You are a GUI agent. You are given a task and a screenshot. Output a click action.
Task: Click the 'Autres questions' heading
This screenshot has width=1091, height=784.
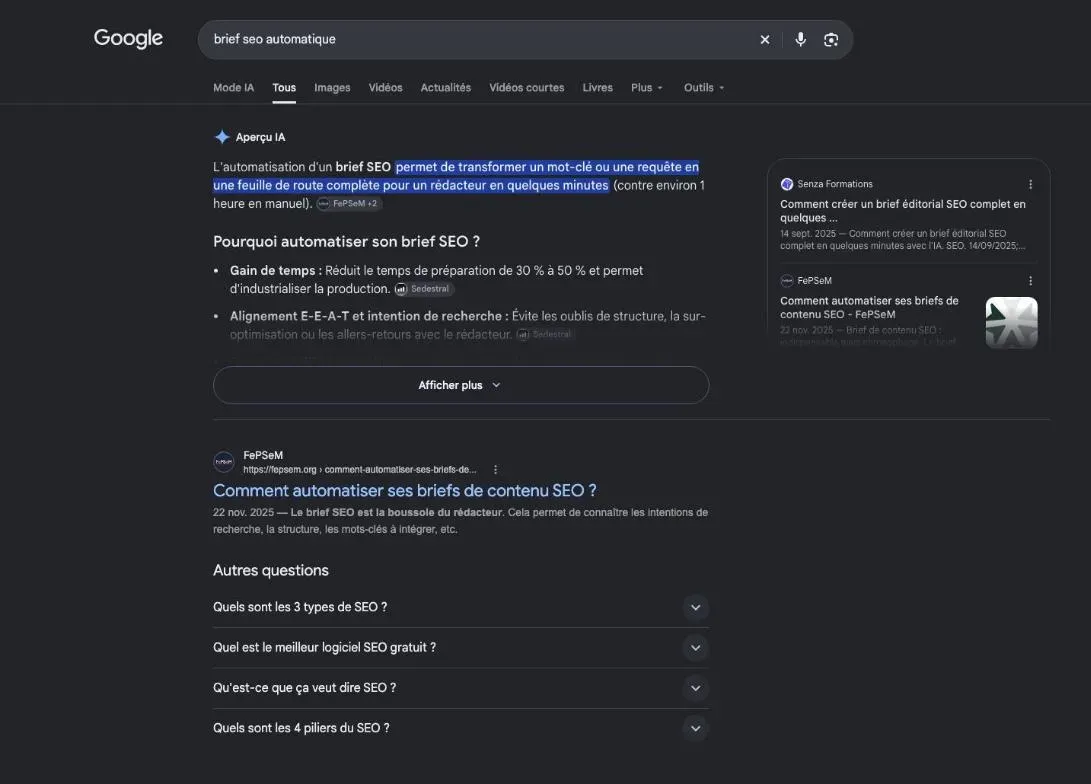click(271, 570)
